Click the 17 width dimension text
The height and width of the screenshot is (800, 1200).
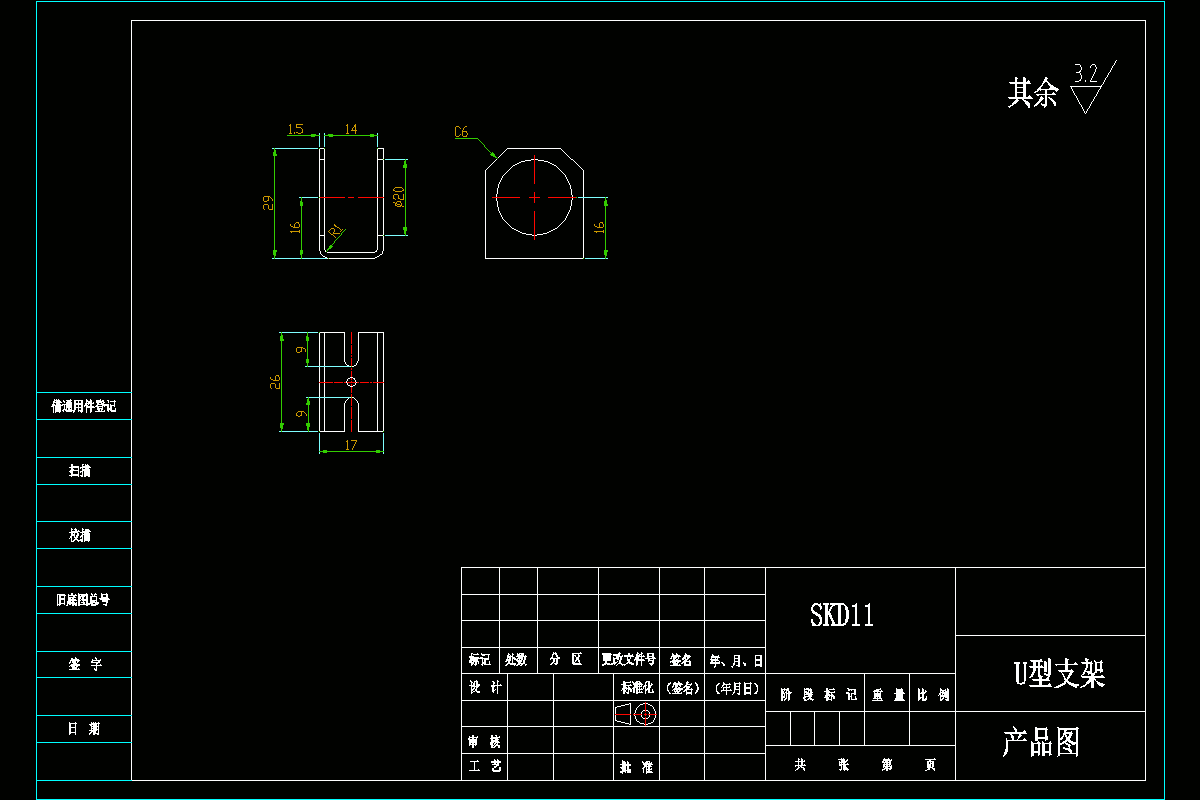(x=351, y=445)
